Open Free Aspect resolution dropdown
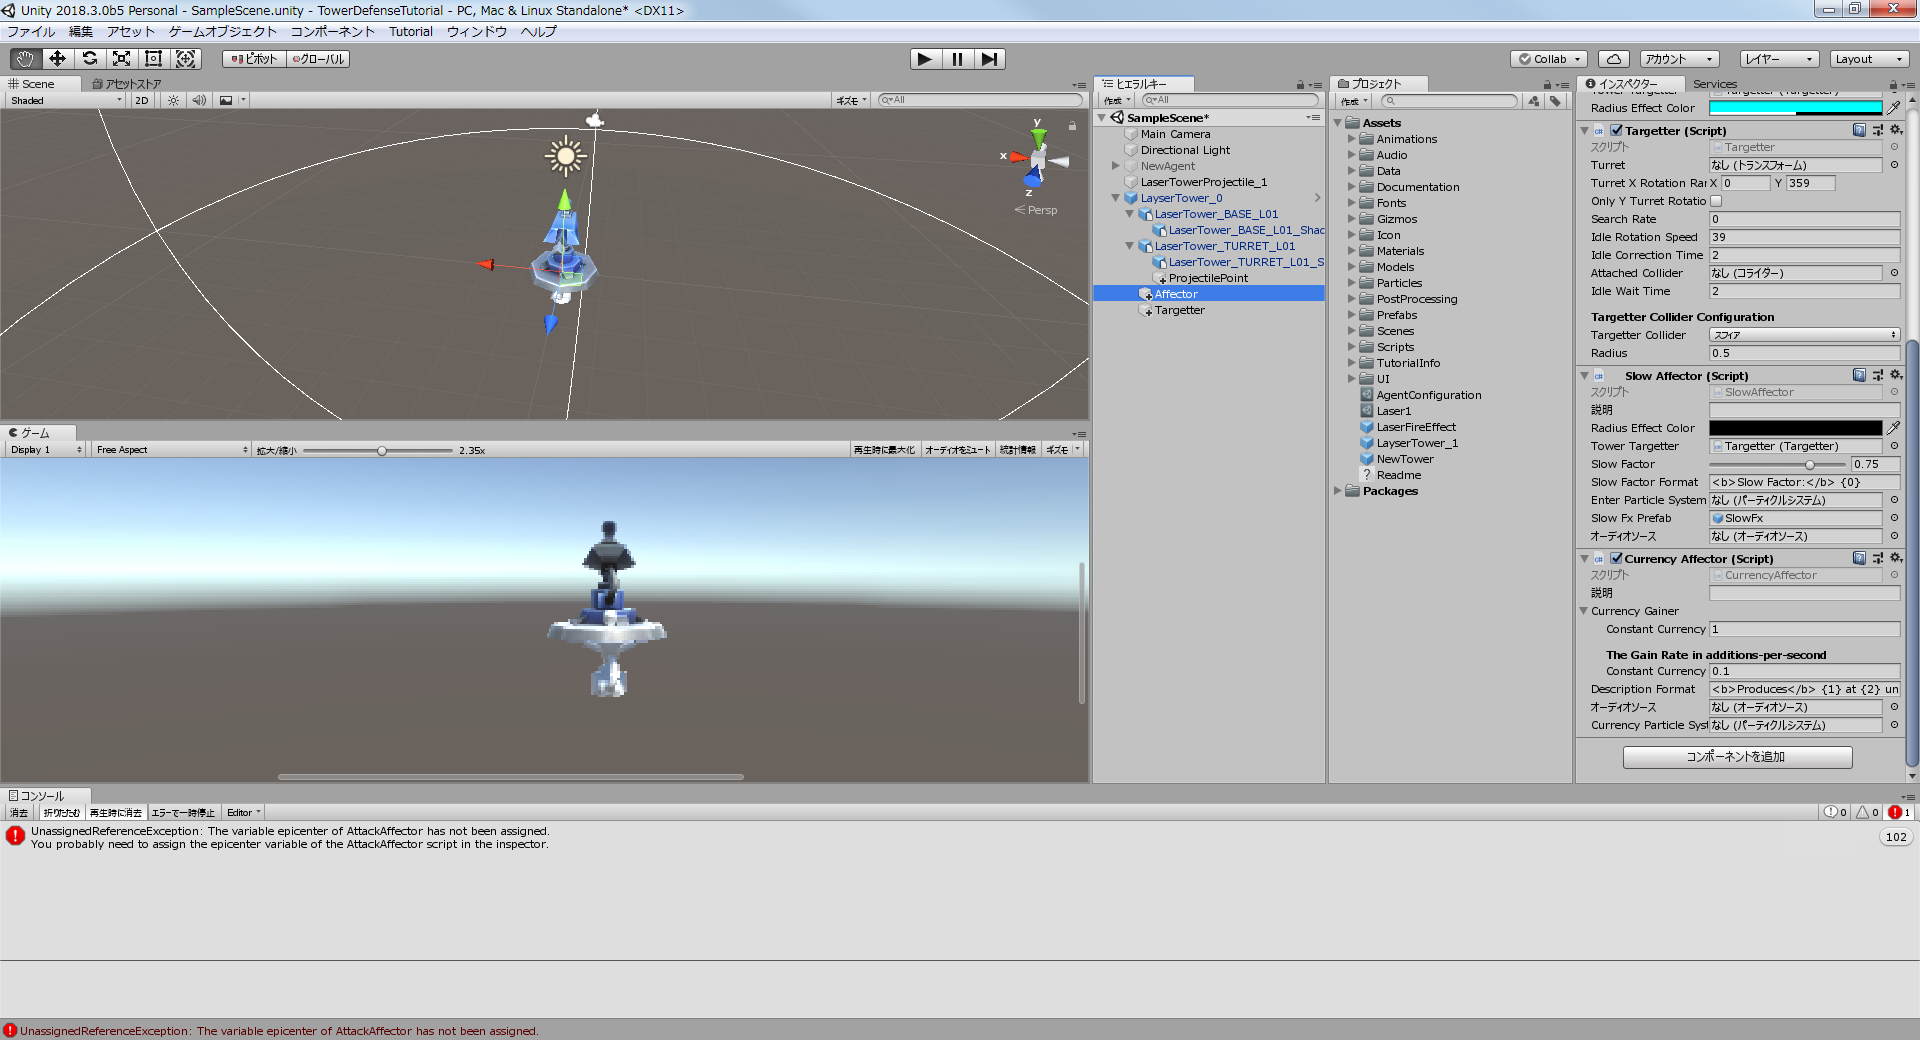 click(172, 450)
